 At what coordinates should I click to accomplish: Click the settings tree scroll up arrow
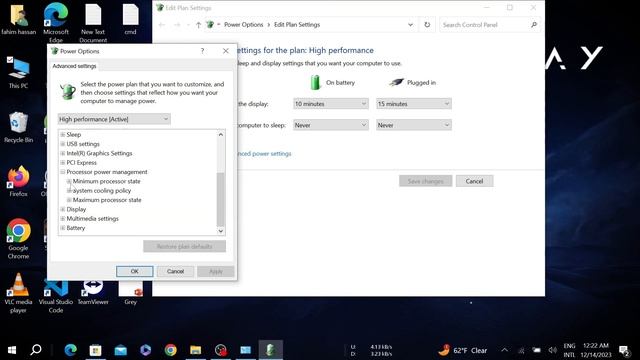tap(220, 134)
